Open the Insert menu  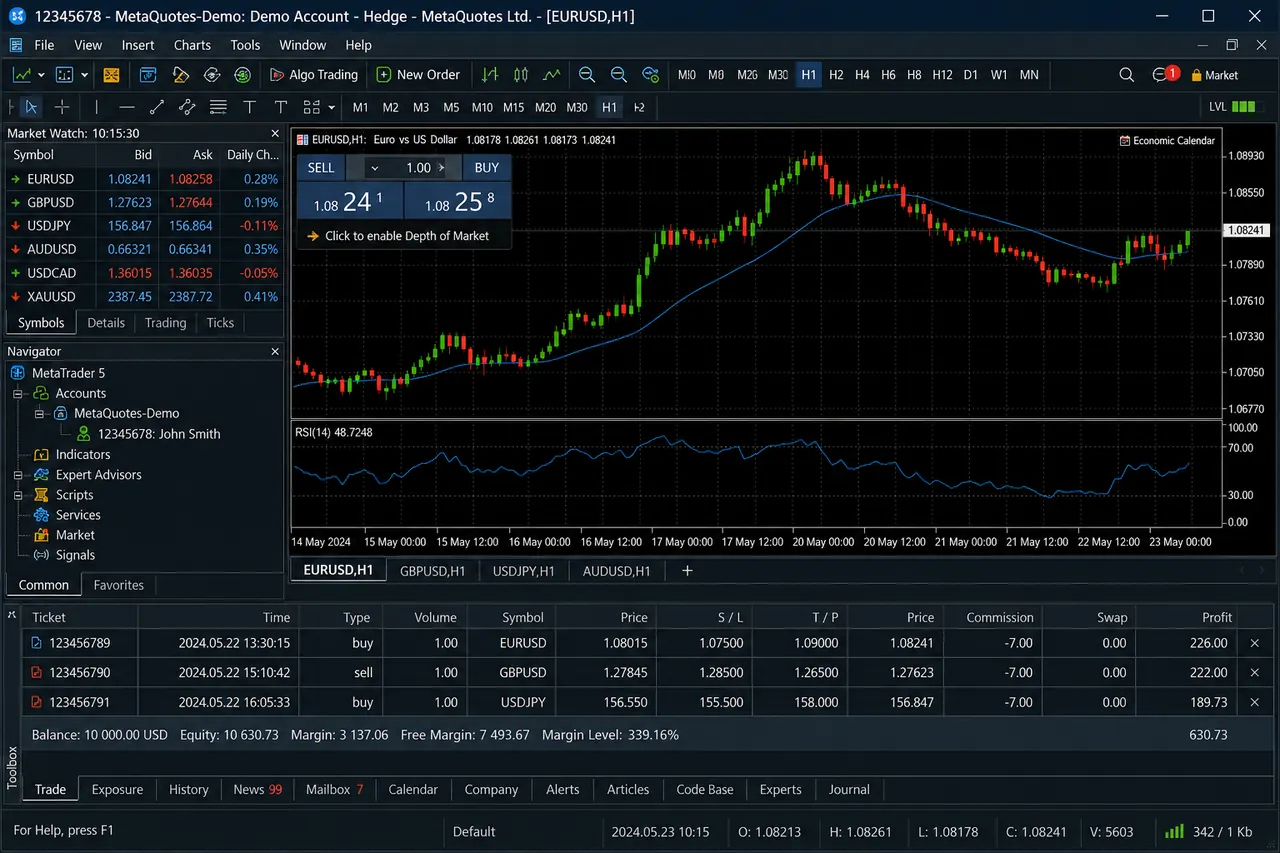coord(138,45)
